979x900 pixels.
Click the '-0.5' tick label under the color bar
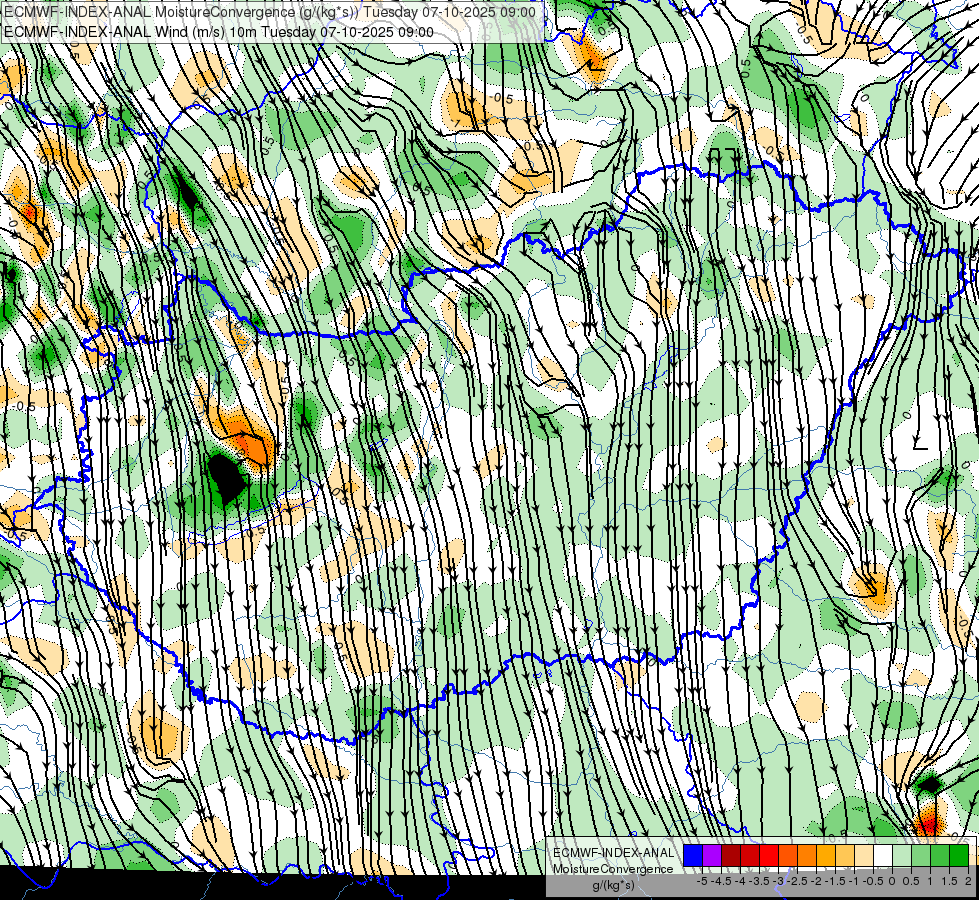point(873,881)
